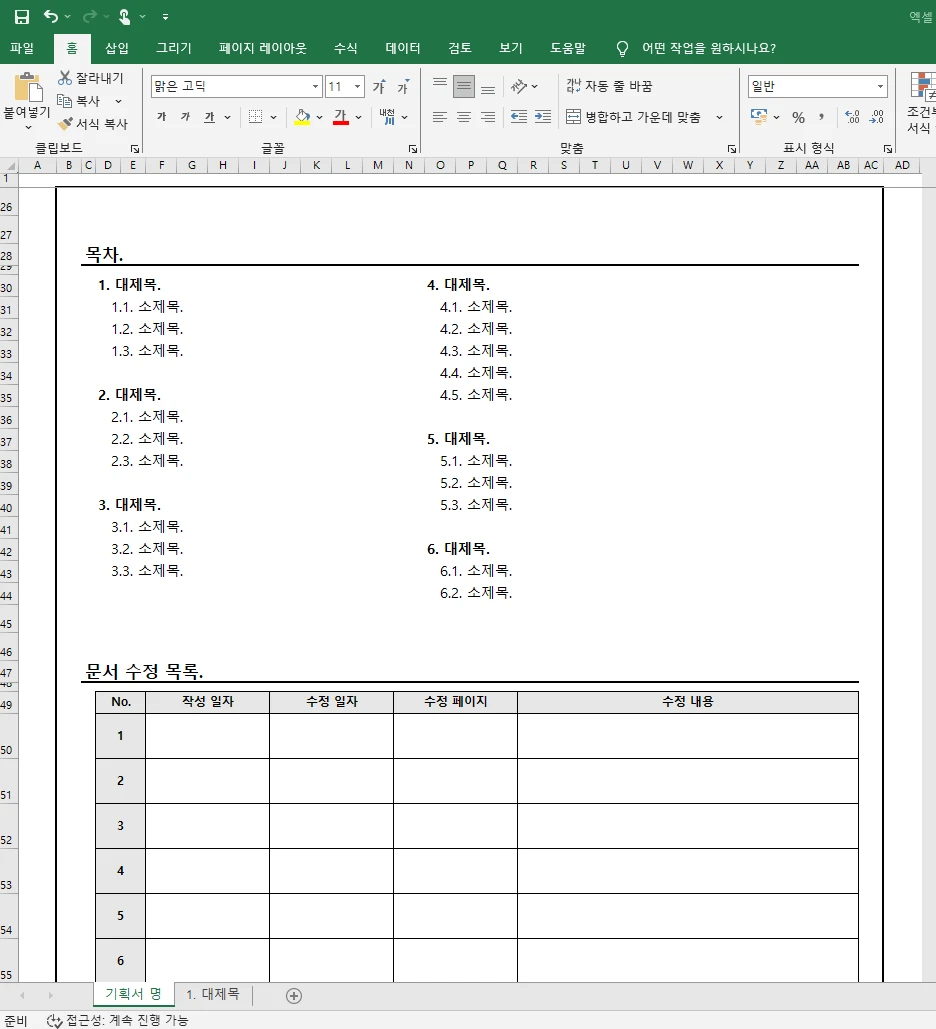Switch to the 데이터 ribbon tab

tap(403, 48)
